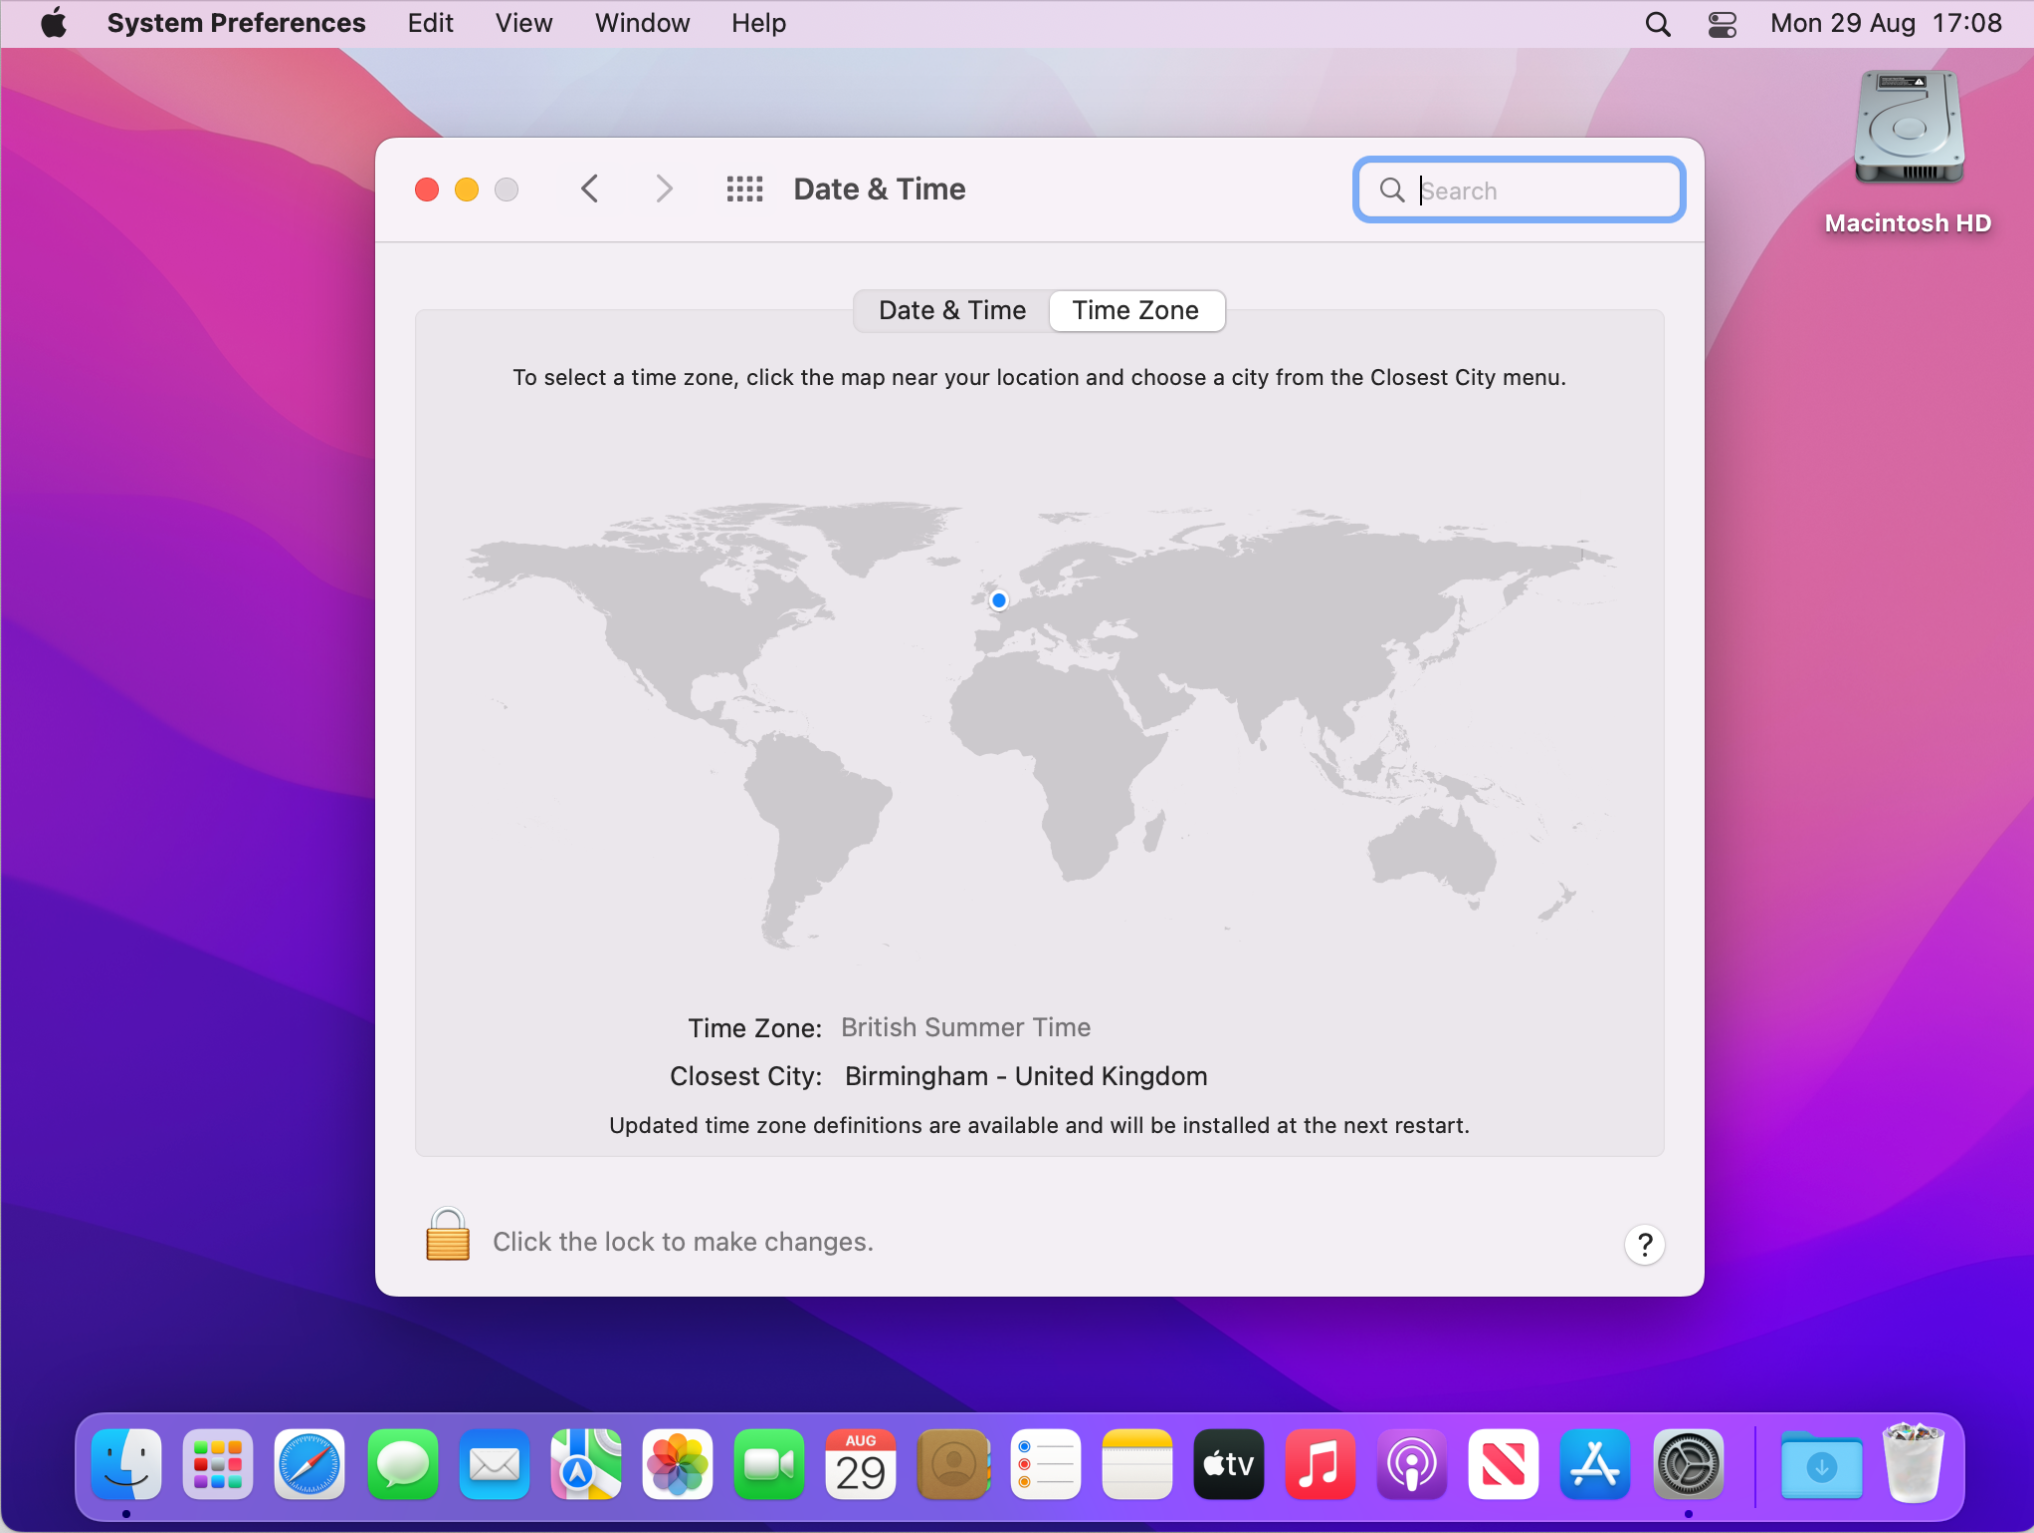Click System Preferences icon in Dock

pos(1688,1464)
